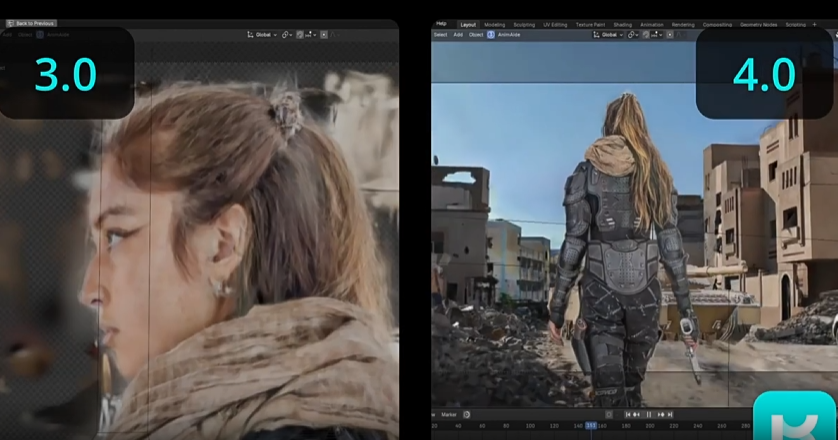Jump to the timeline start frame
838x440 pixels.
tap(628, 414)
